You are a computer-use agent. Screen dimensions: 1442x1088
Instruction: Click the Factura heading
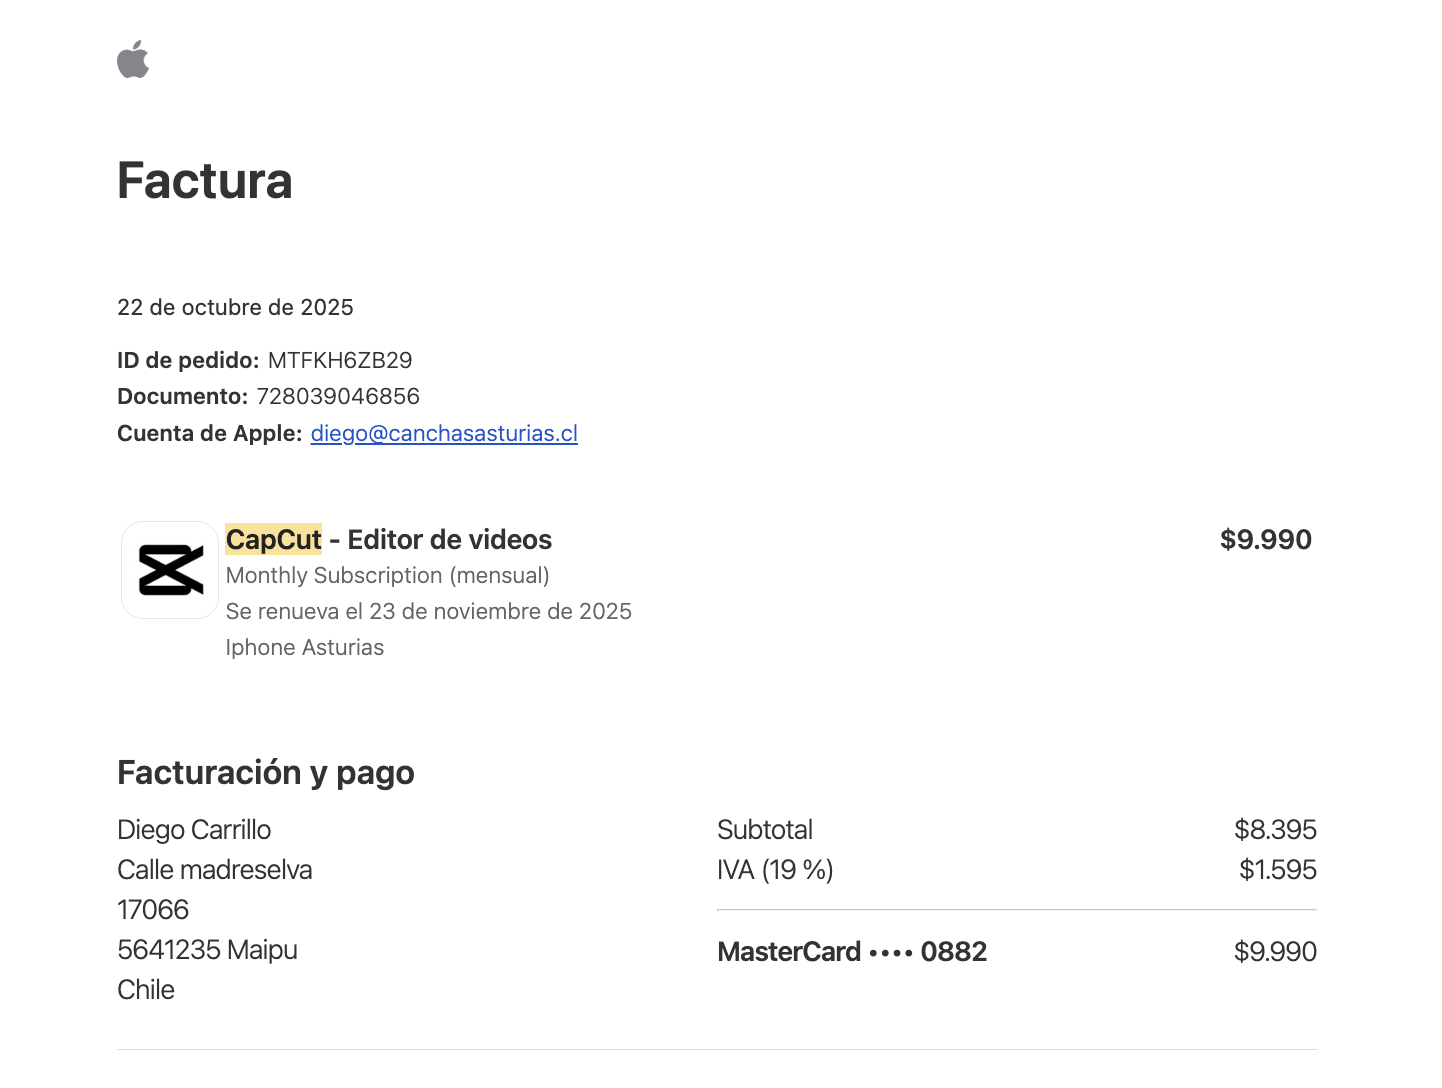click(205, 181)
